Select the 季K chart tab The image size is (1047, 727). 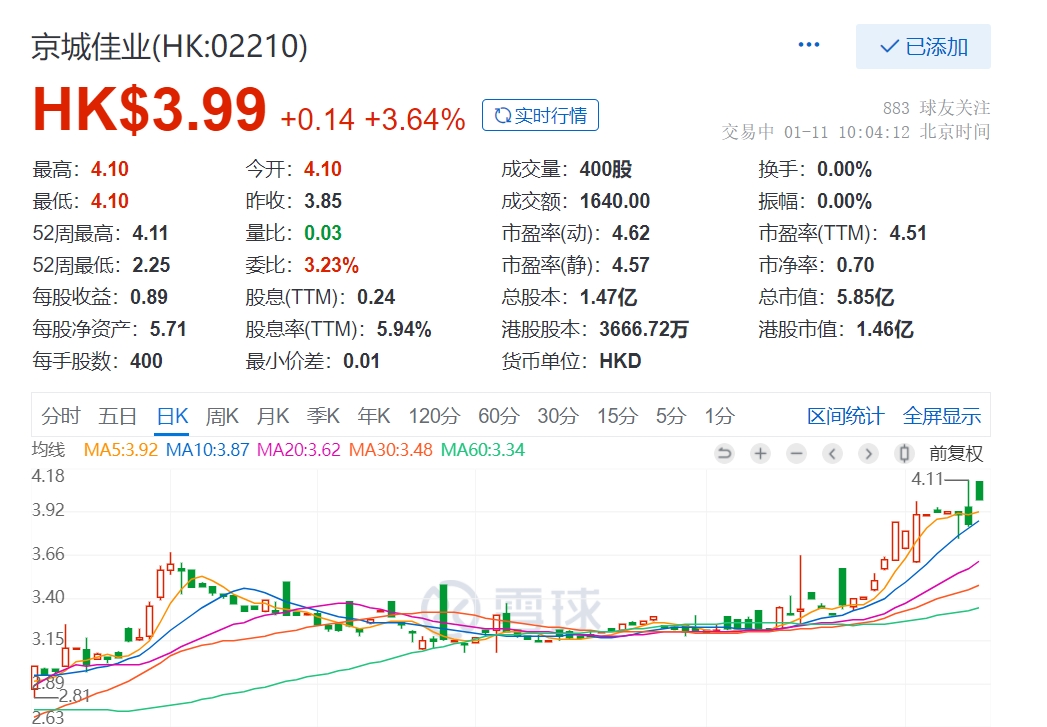[x=323, y=416]
